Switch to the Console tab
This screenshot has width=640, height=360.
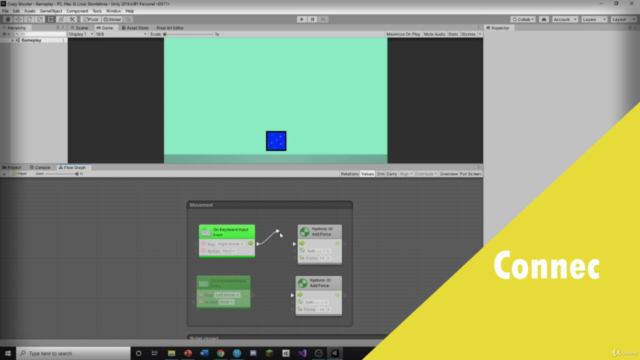tap(40, 167)
